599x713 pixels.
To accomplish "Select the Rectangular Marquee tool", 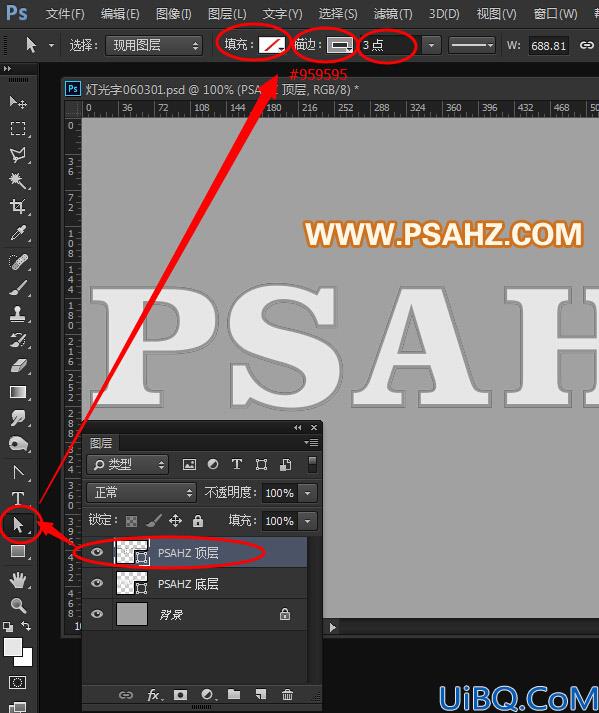I will [x=18, y=129].
